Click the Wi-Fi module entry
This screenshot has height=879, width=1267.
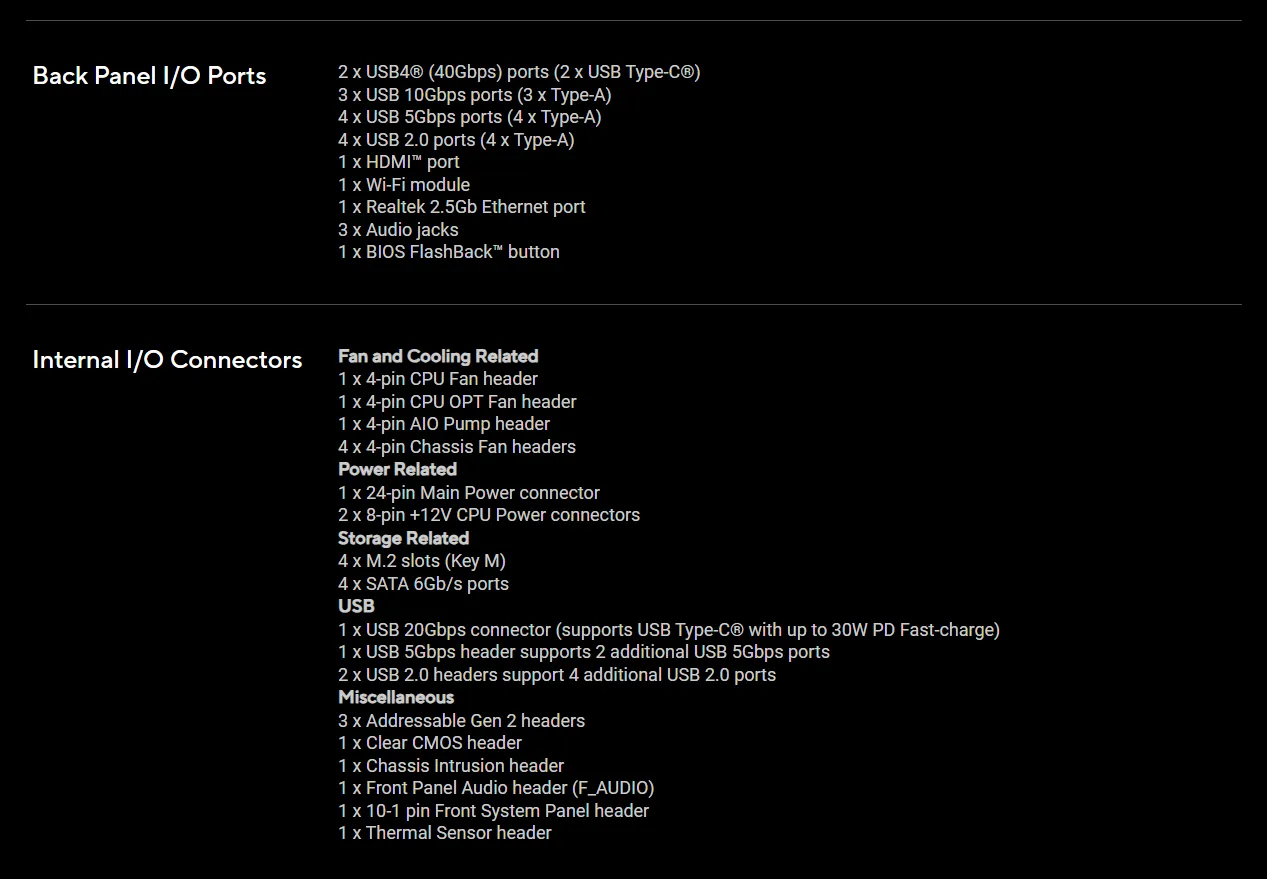tap(403, 185)
